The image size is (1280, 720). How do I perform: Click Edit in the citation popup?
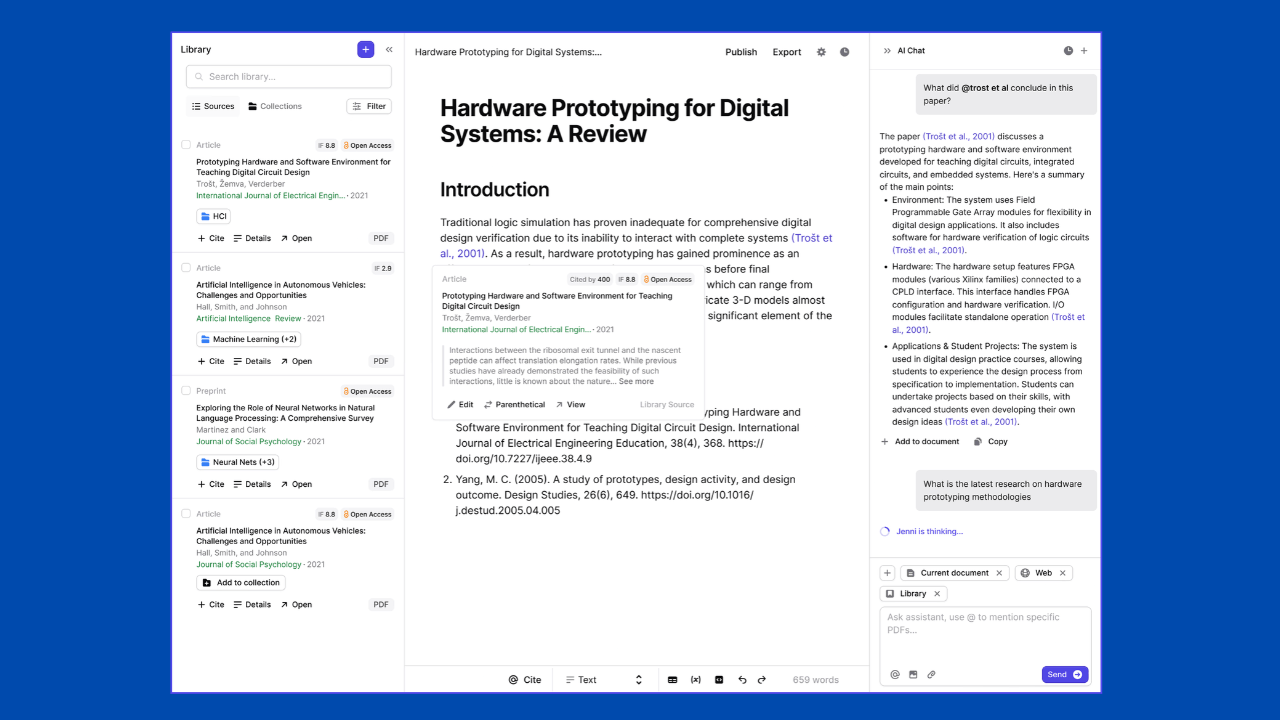pyautogui.click(x=460, y=405)
